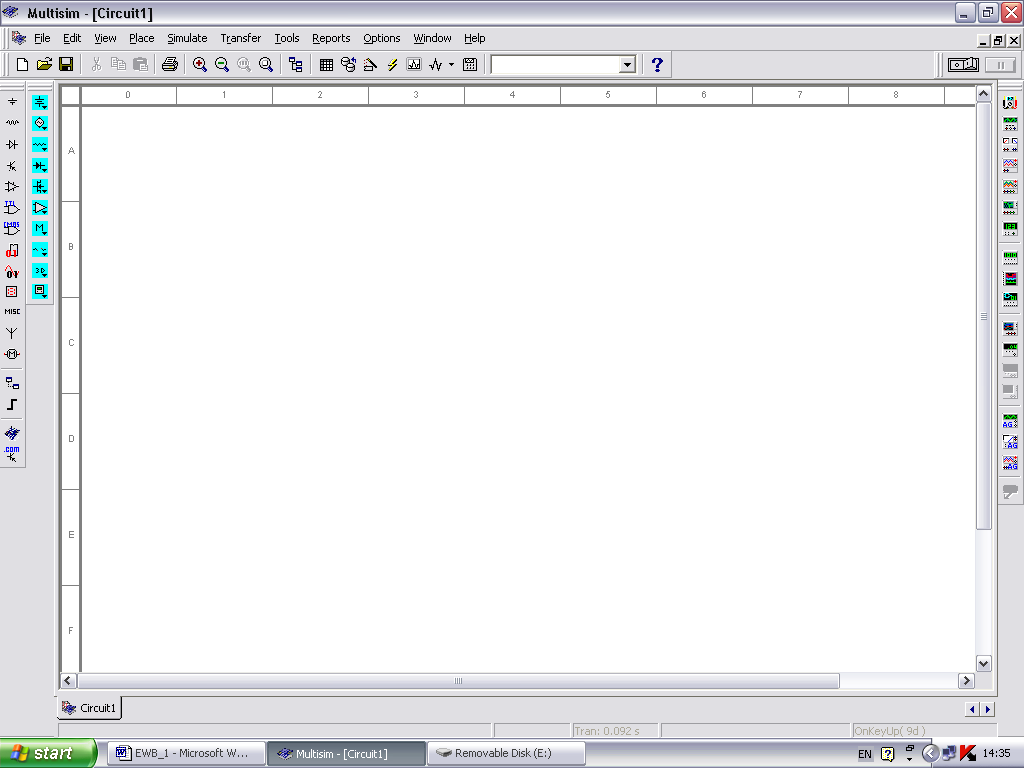Open the Mixed component group
The image size is (1024, 768).
(x=12, y=271)
